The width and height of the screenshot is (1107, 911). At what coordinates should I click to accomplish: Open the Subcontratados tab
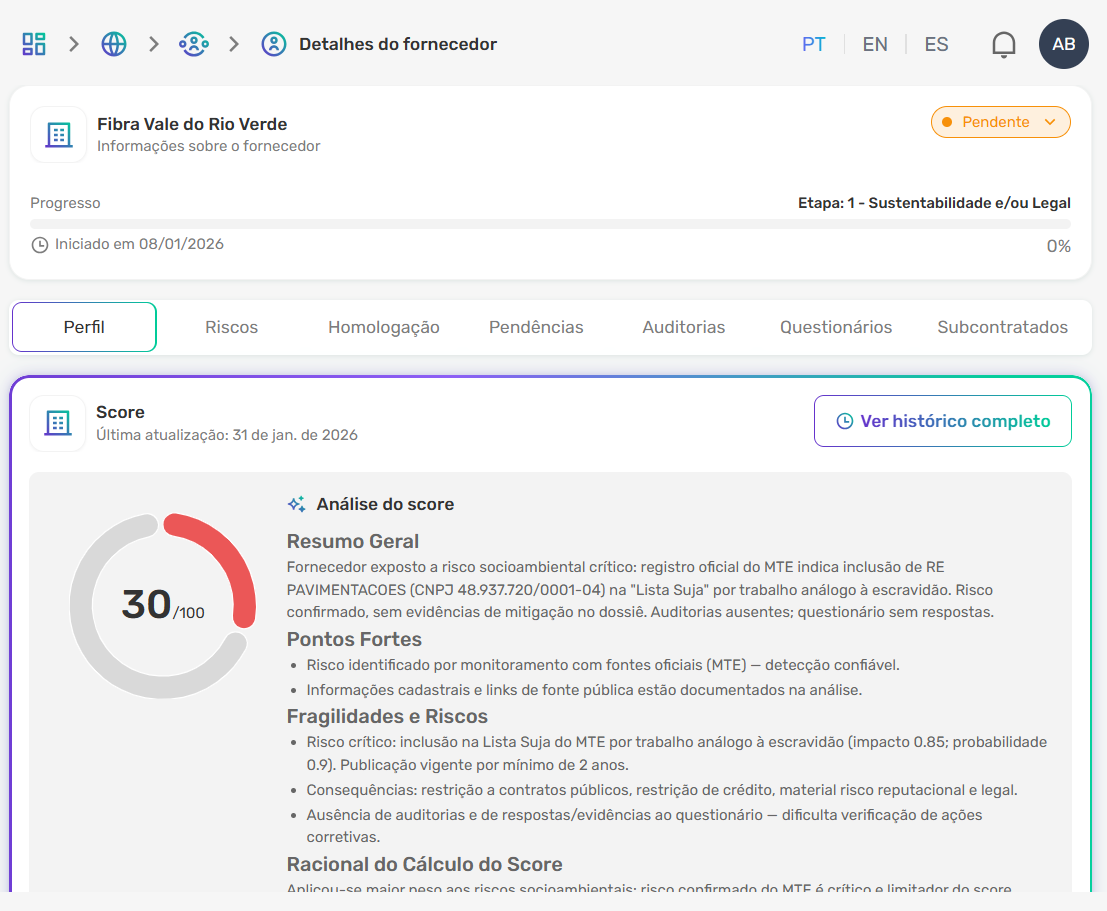(1003, 327)
